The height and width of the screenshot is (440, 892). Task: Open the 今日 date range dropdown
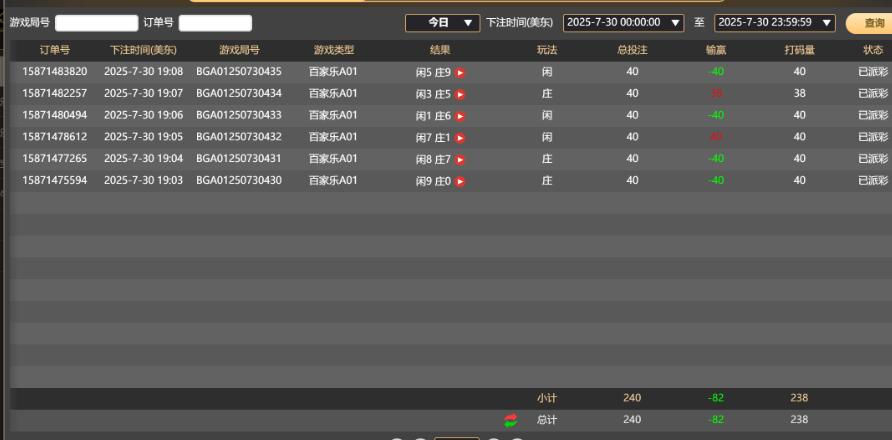coord(442,22)
